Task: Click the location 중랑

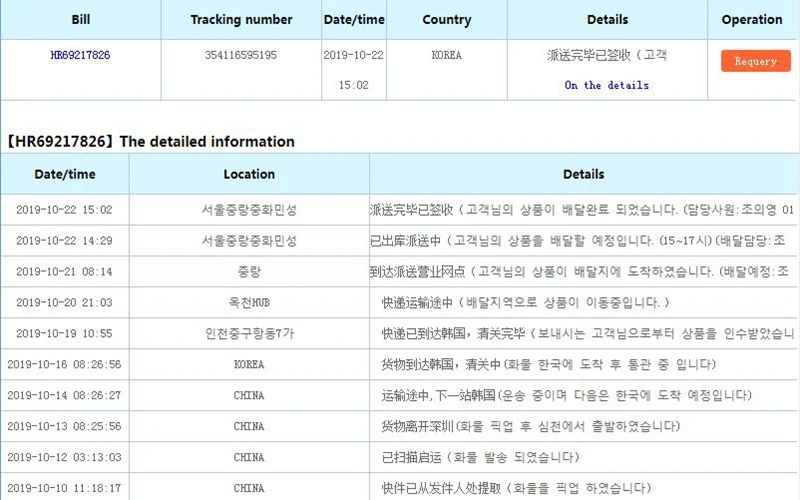Action: [x=249, y=272]
